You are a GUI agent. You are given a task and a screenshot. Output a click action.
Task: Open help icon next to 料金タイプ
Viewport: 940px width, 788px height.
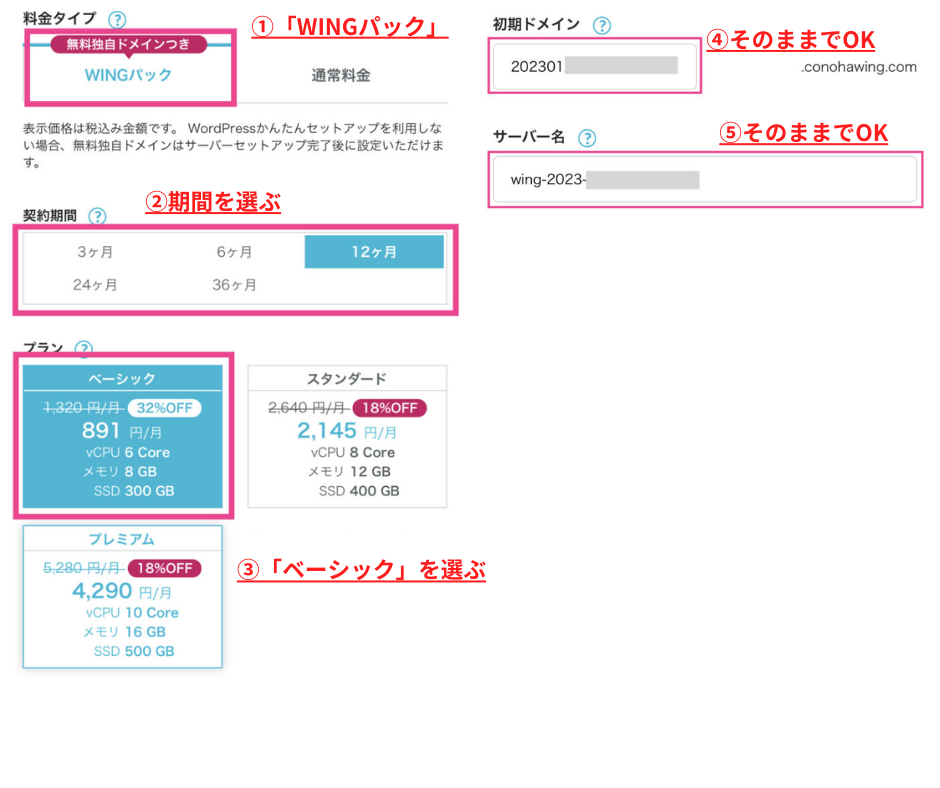click(x=117, y=20)
